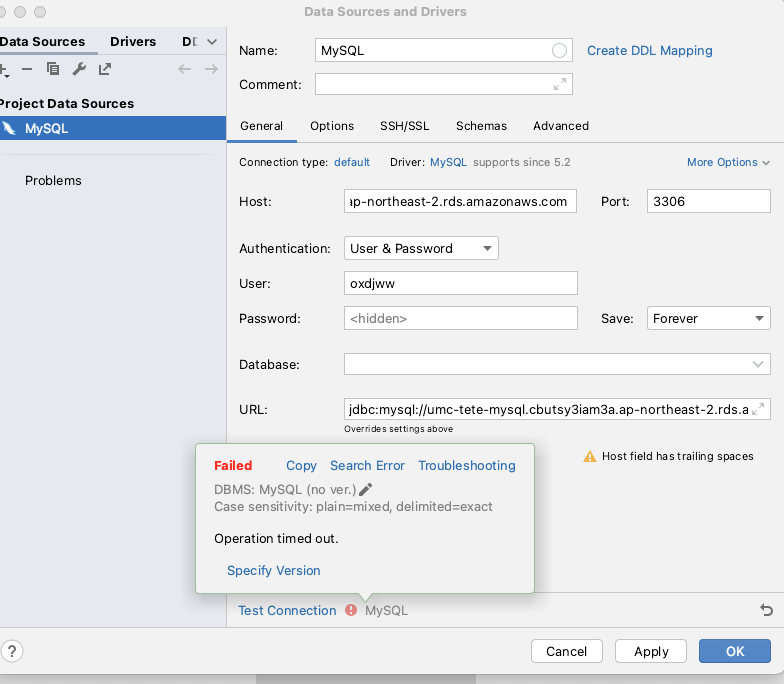Go forward with the right arrow icon
The width and height of the screenshot is (784, 684).
pyautogui.click(x=211, y=69)
